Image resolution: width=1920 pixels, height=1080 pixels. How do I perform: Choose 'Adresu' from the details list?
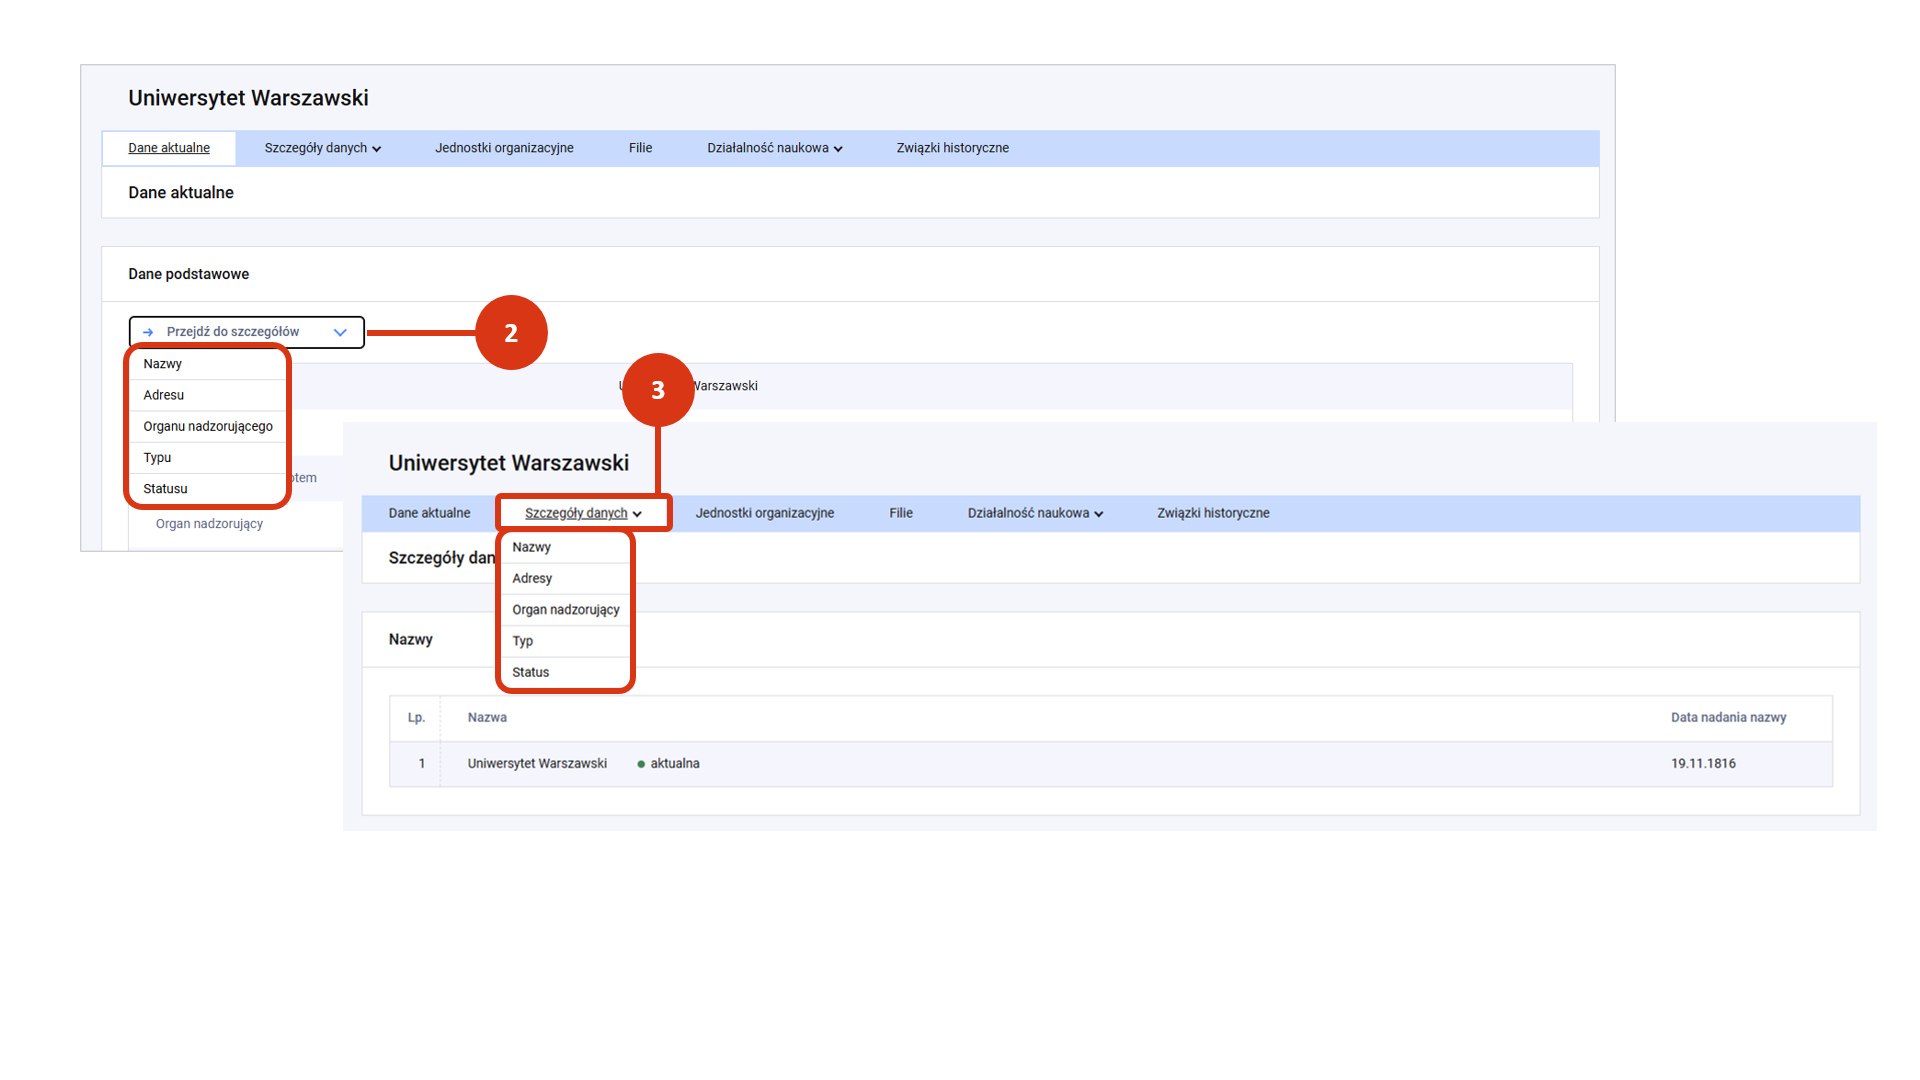click(x=163, y=395)
